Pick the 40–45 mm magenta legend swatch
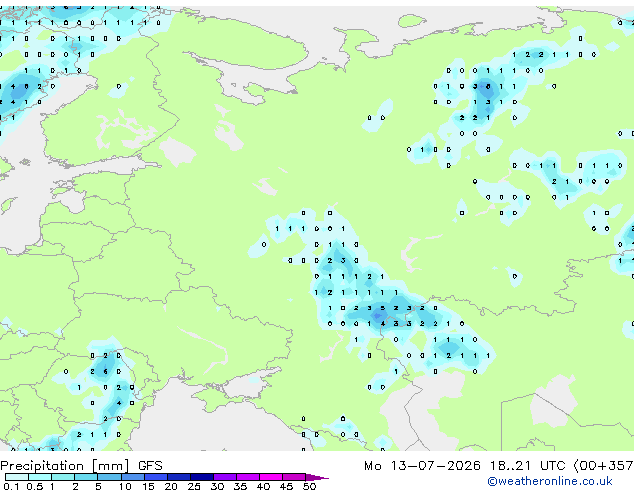Screen dimensions: 634x490 271,477
